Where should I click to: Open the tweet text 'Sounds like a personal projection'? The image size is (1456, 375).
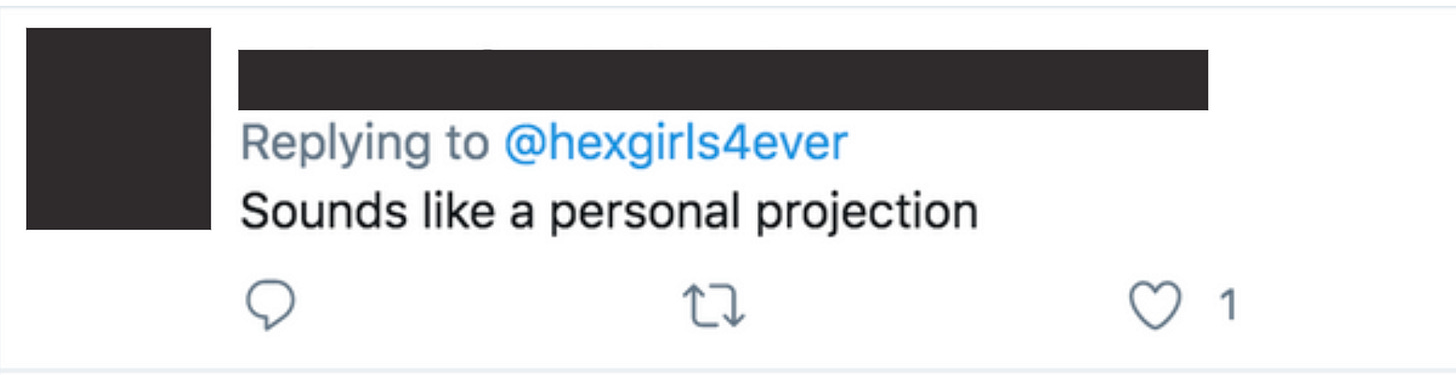pyautogui.click(x=609, y=212)
